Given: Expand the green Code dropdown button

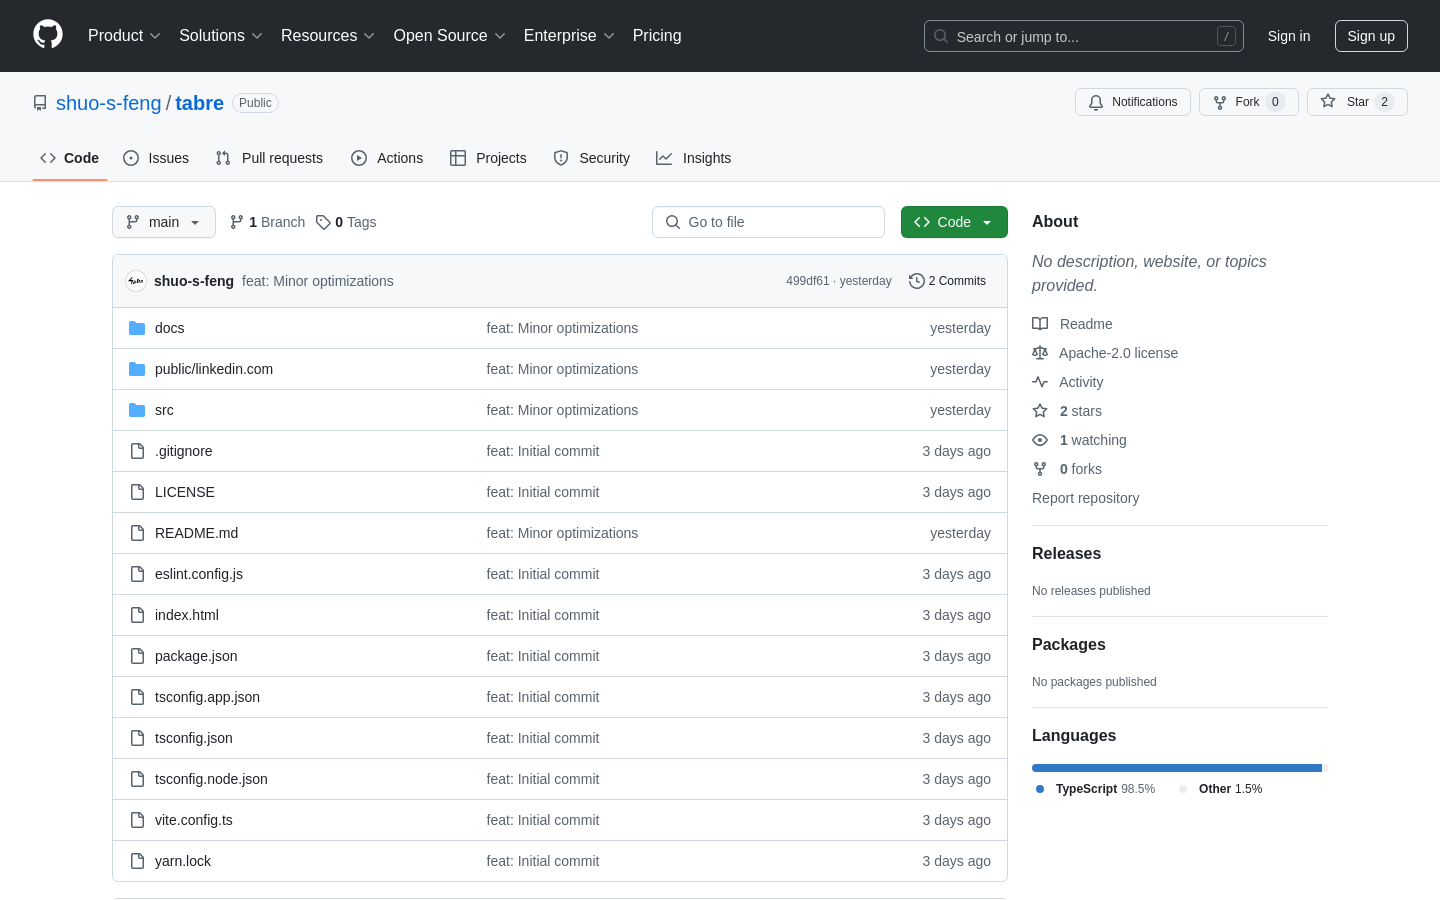Looking at the screenshot, I should [954, 222].
